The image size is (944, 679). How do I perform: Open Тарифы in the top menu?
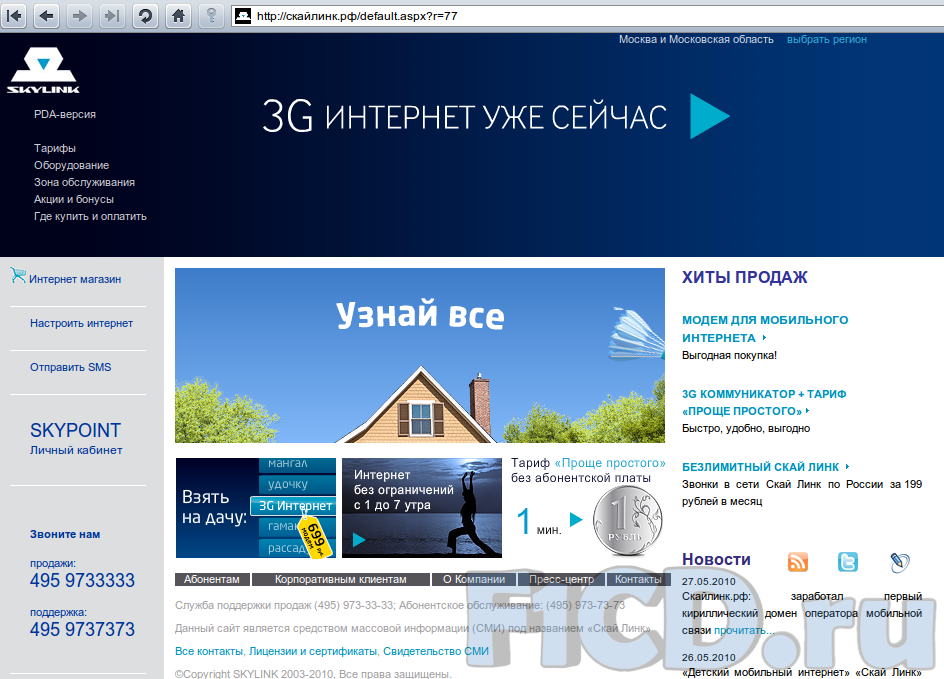pyautogui.click(x=55, y=148)
